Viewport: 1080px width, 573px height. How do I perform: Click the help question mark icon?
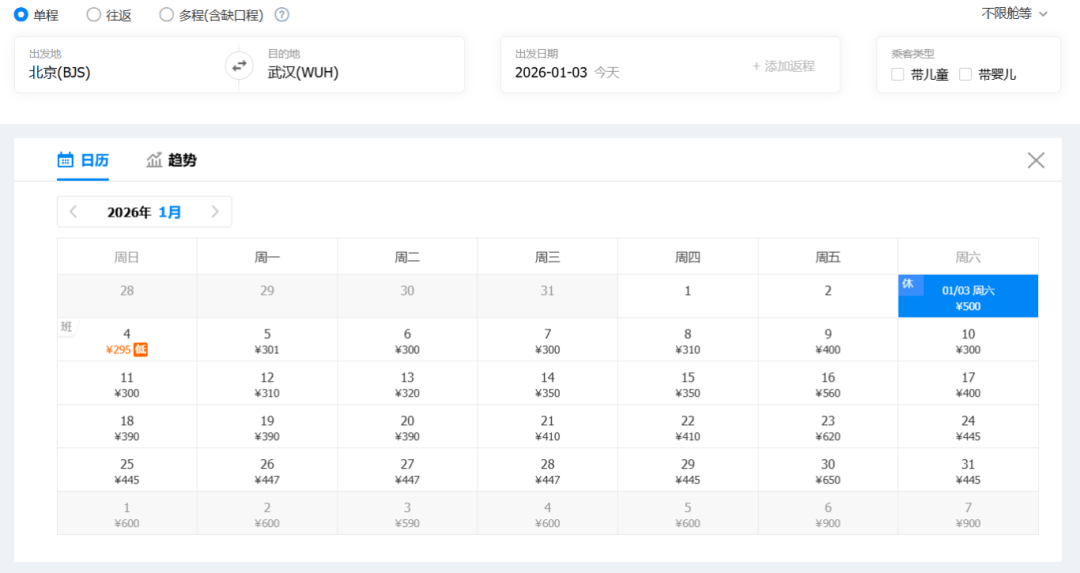(x=282, y=15)
